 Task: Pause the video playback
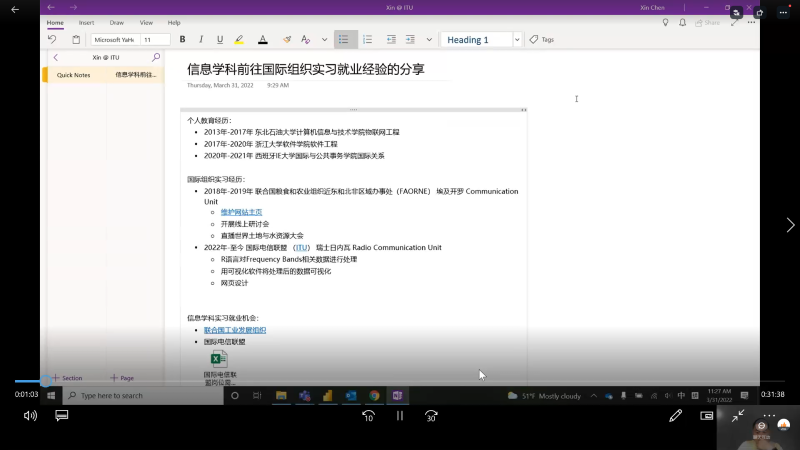point(400,416)
